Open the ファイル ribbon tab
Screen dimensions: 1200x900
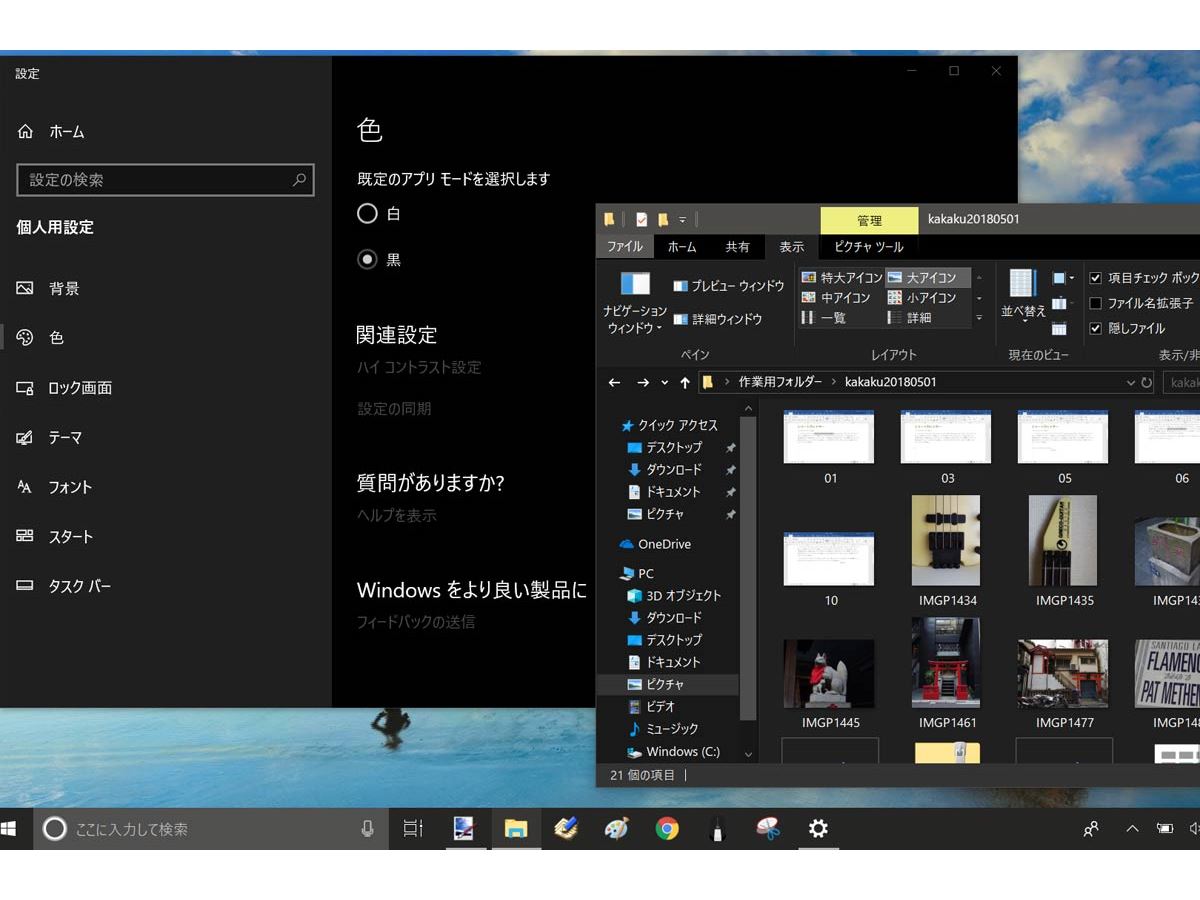point(625,247)
